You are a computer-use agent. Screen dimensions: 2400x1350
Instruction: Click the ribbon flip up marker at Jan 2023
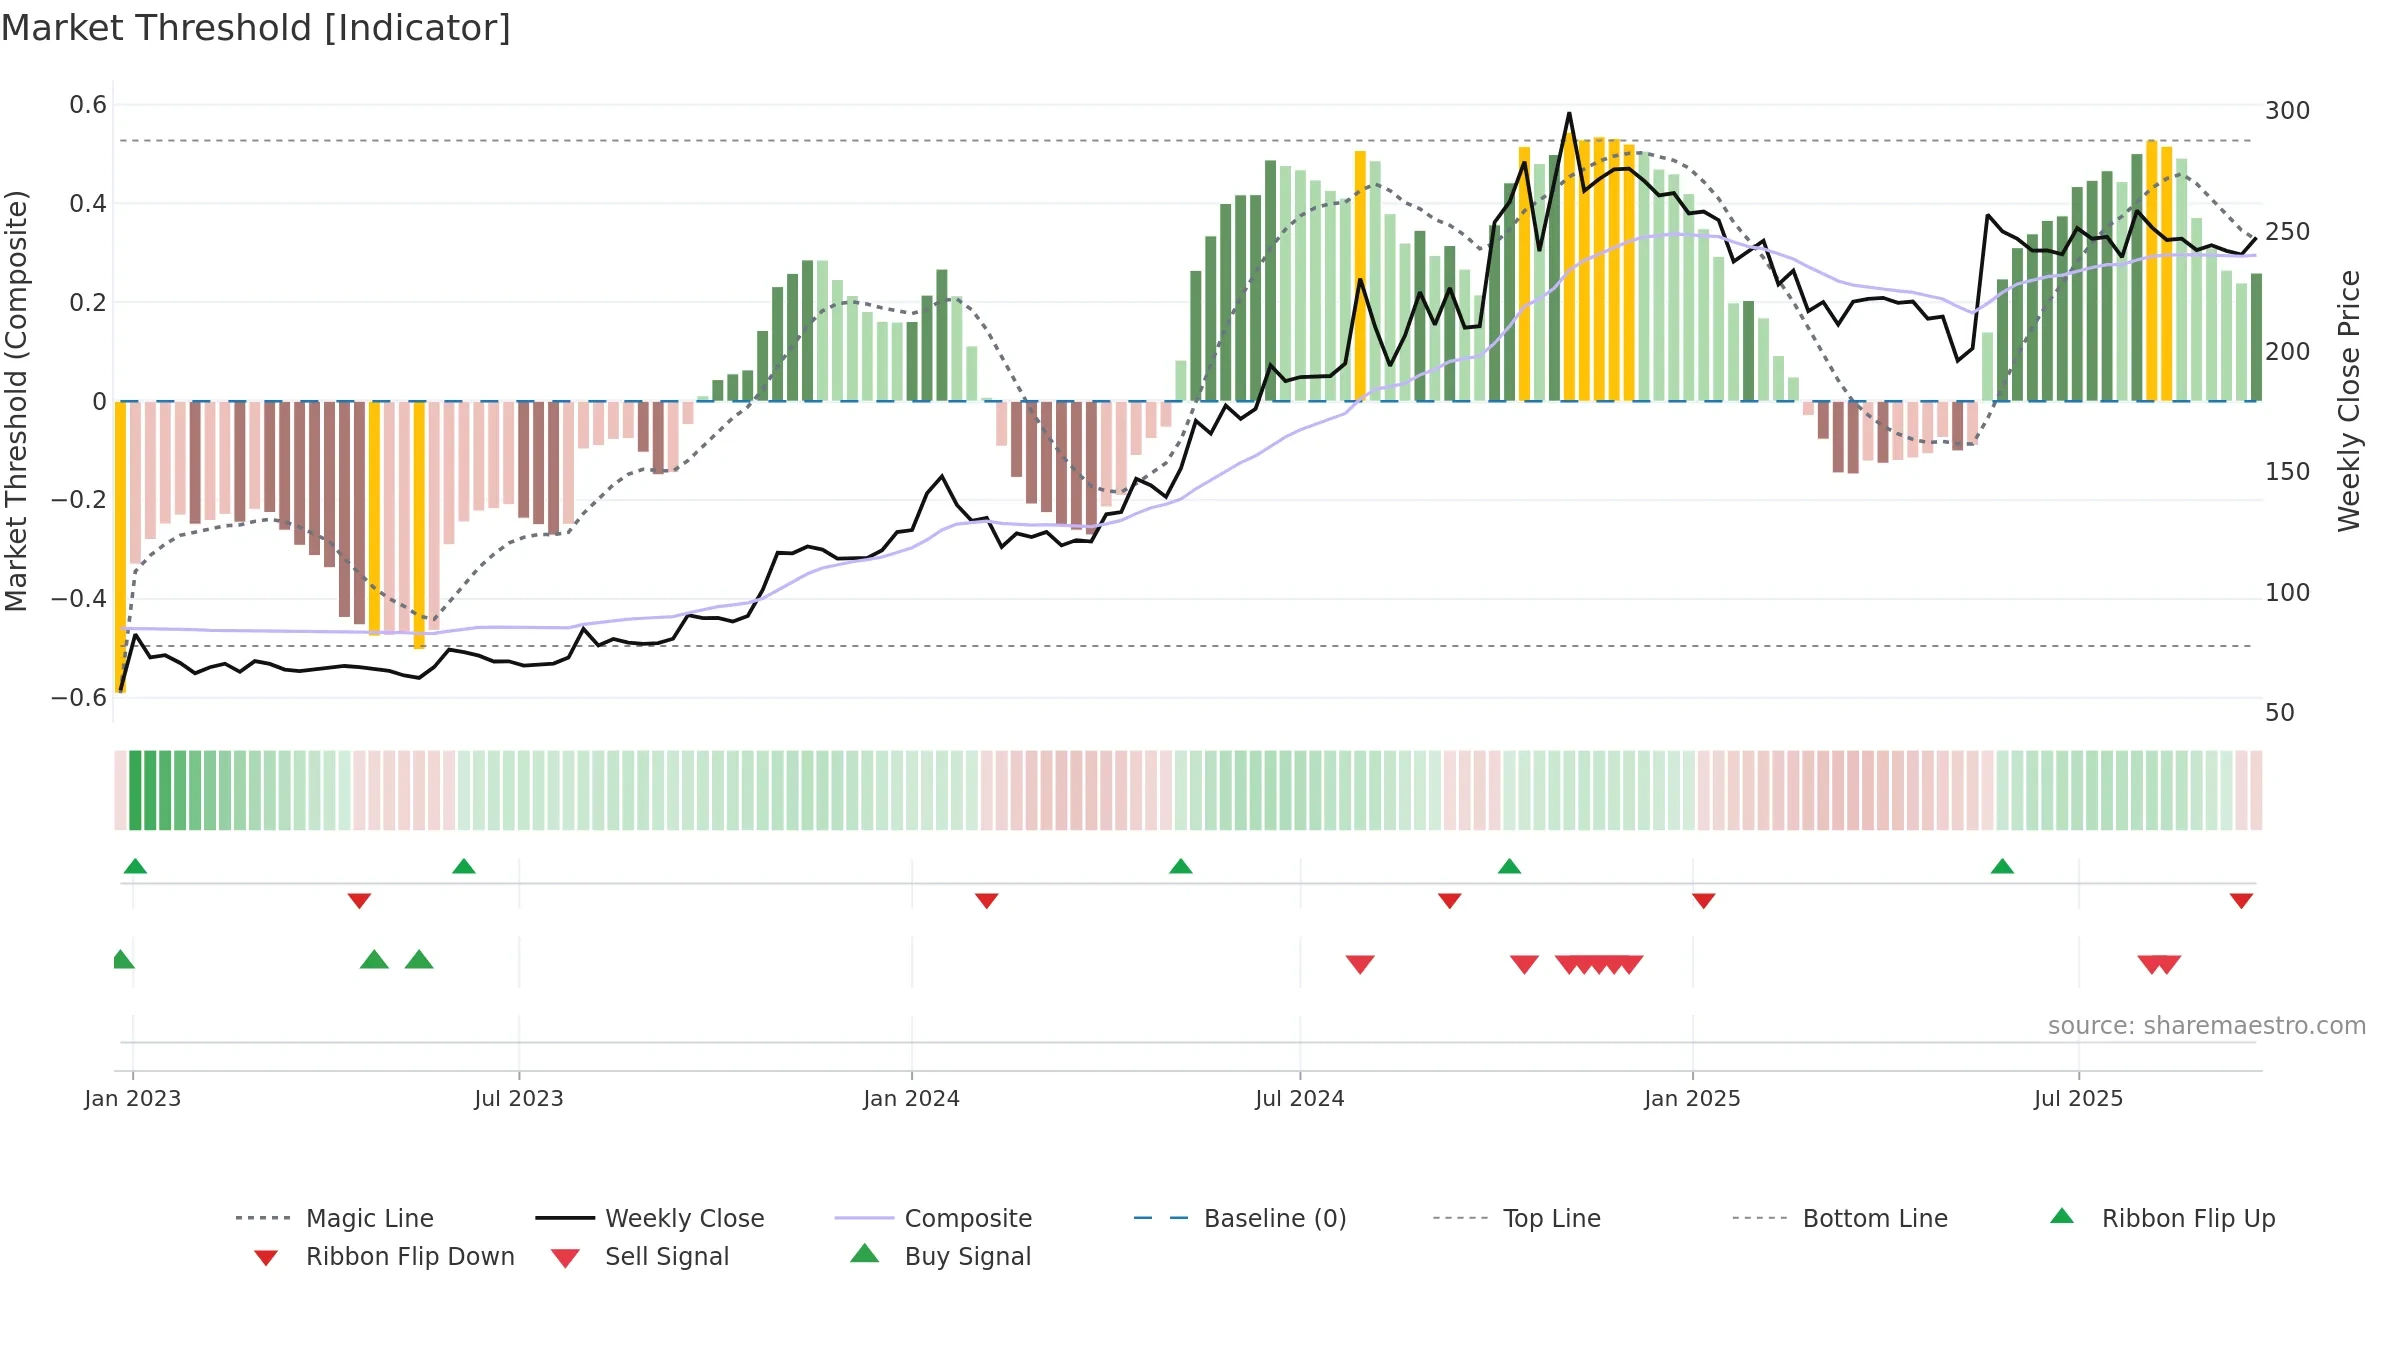pos(135,866)
